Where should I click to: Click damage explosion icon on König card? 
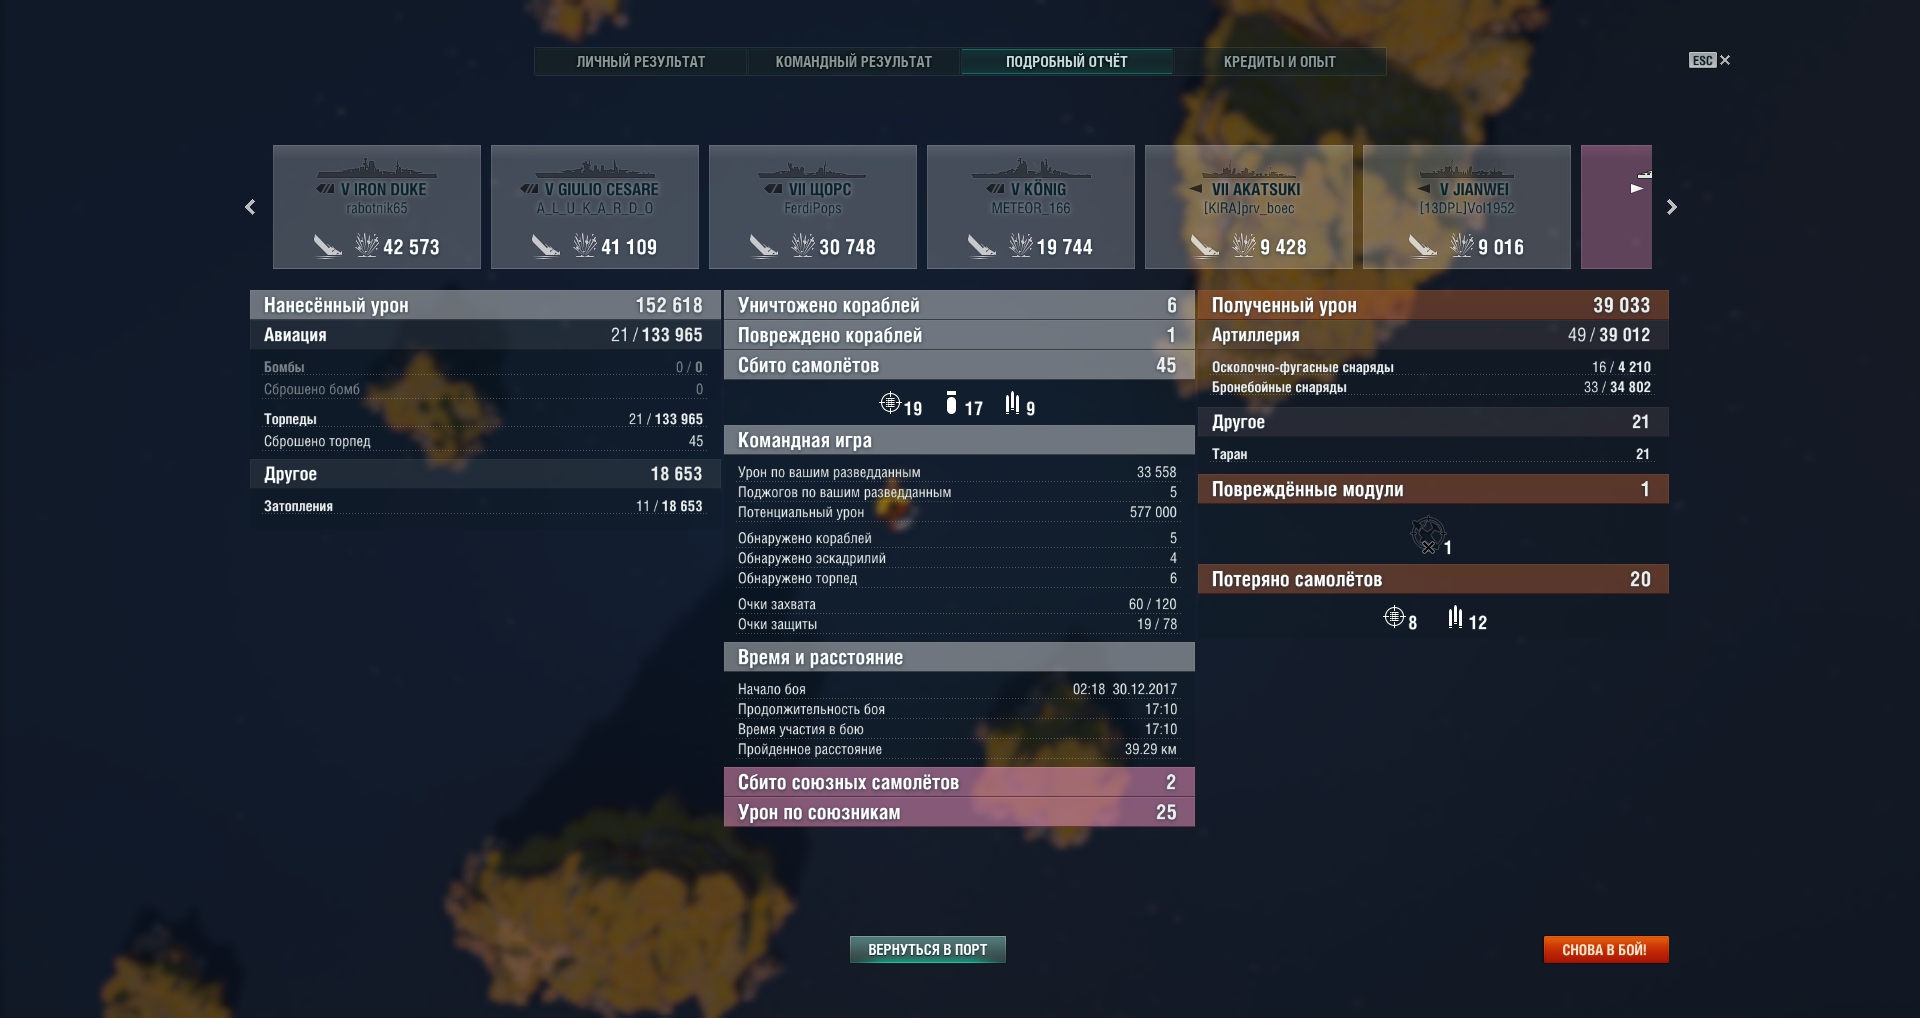click(1020, 245)
